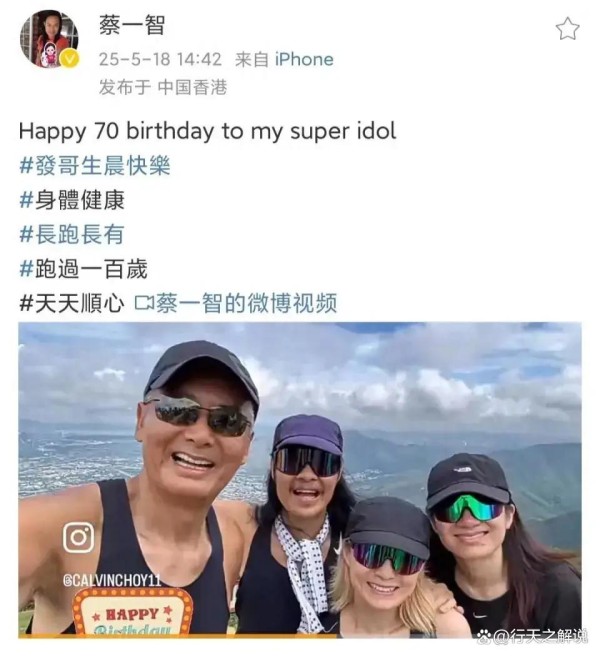Play the mountain selfie video thumbnail

[300, 480]
